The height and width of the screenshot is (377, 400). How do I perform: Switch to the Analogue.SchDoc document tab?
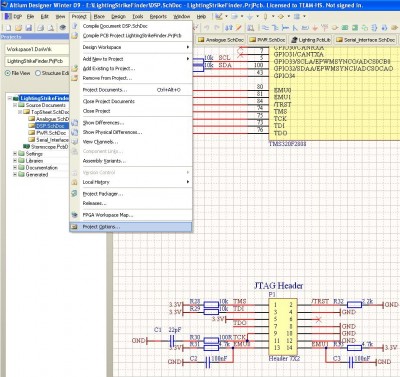pos(221,40)
